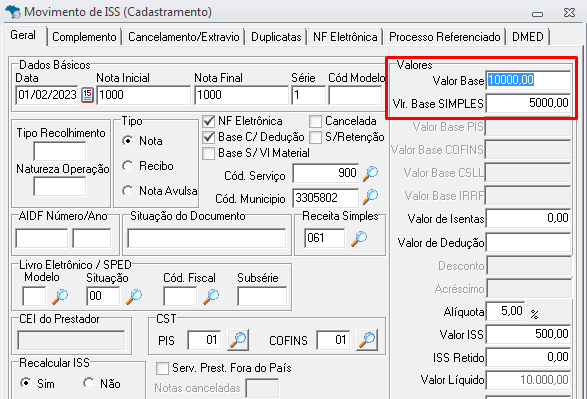This screenshot has width=587, height=399.
Task: Close the Movimento de ISS window
Action: [x=569, y=13]
